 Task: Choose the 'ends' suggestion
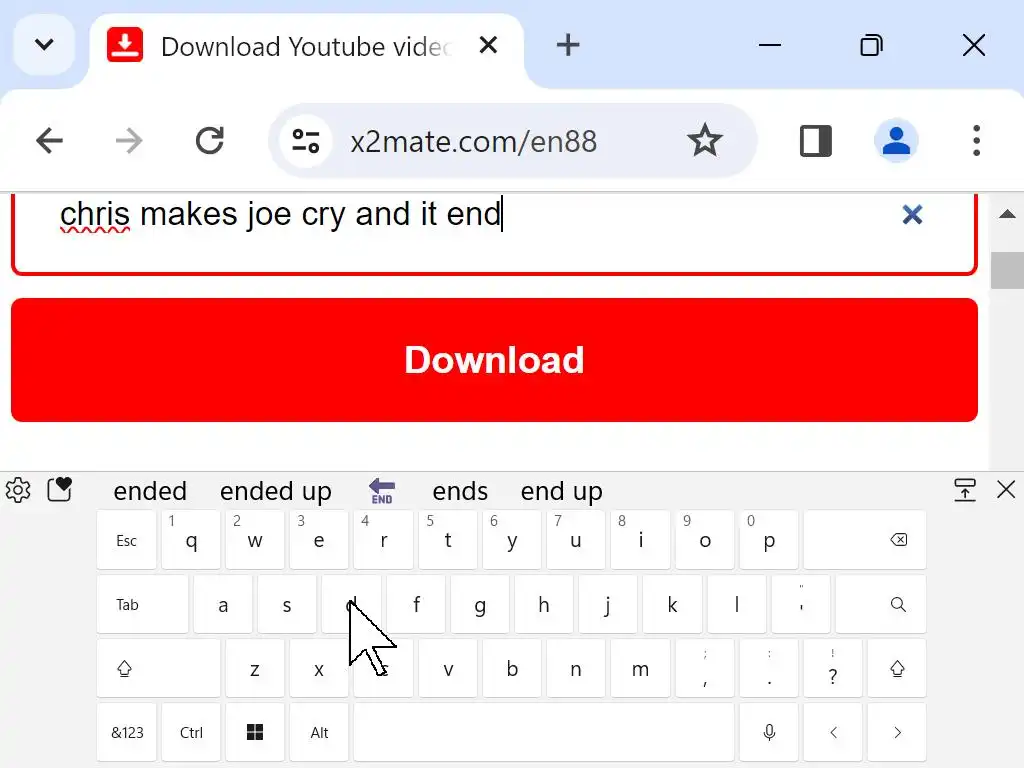coord(460,491)
